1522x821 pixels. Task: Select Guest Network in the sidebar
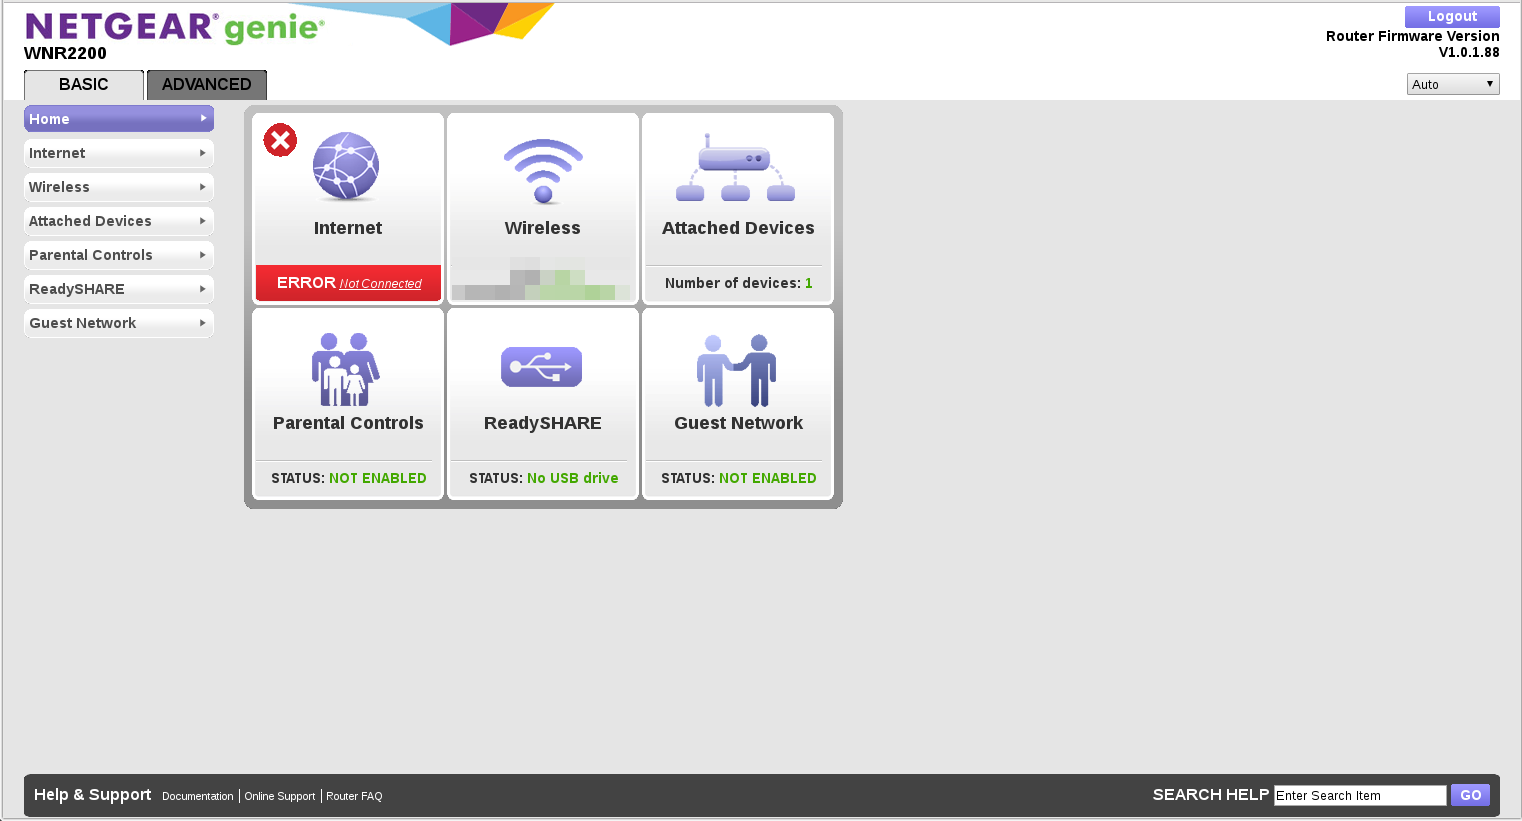click(x=119, y=323)
